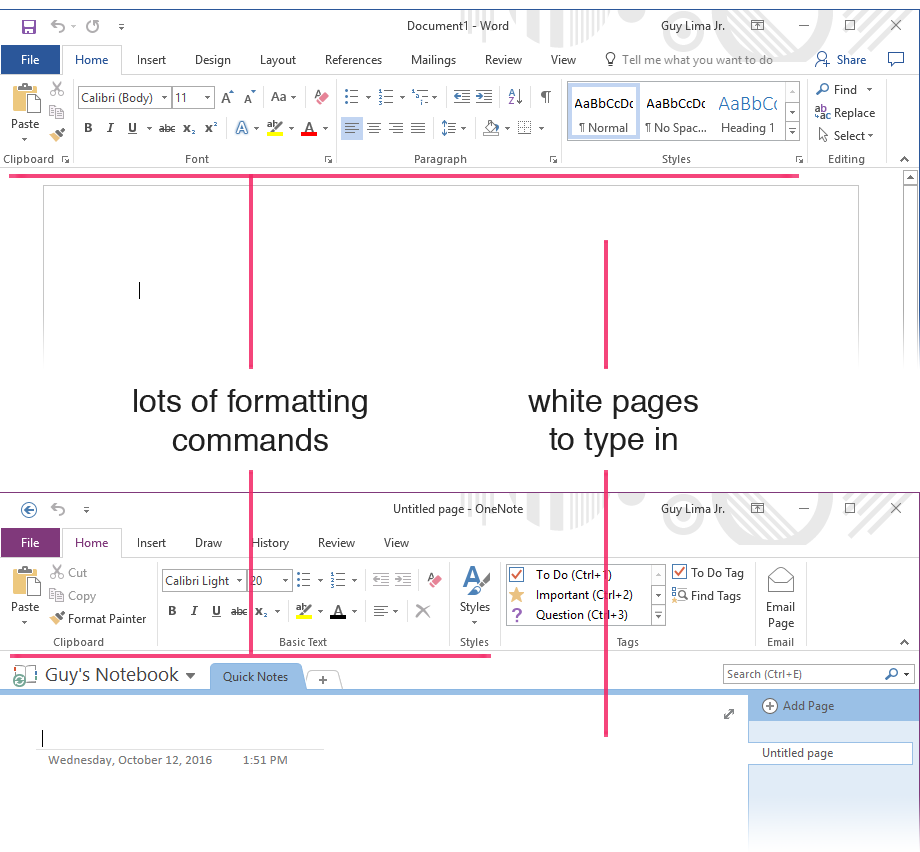Switch to the References tab in Word
The width and height of the screenshot is (920, 852).
(x=353, y=60)
